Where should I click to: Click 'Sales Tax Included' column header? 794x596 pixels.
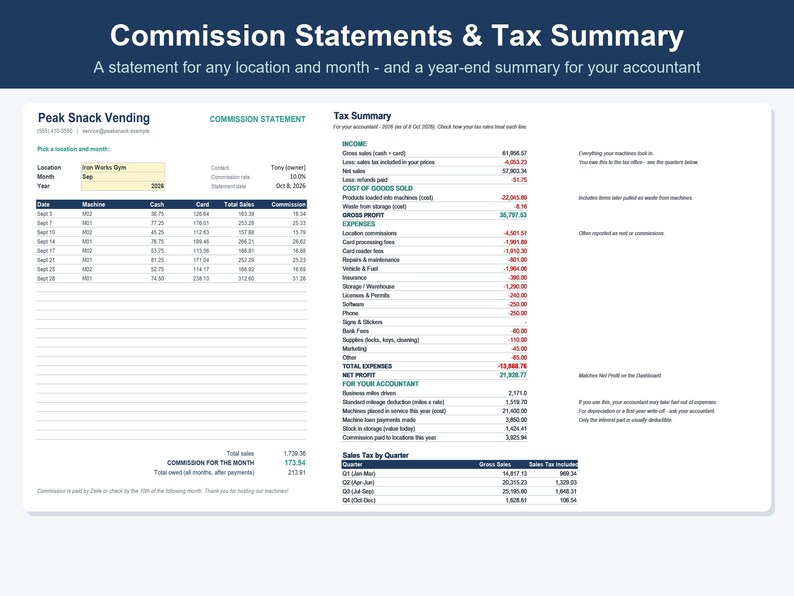pos(553,464)
